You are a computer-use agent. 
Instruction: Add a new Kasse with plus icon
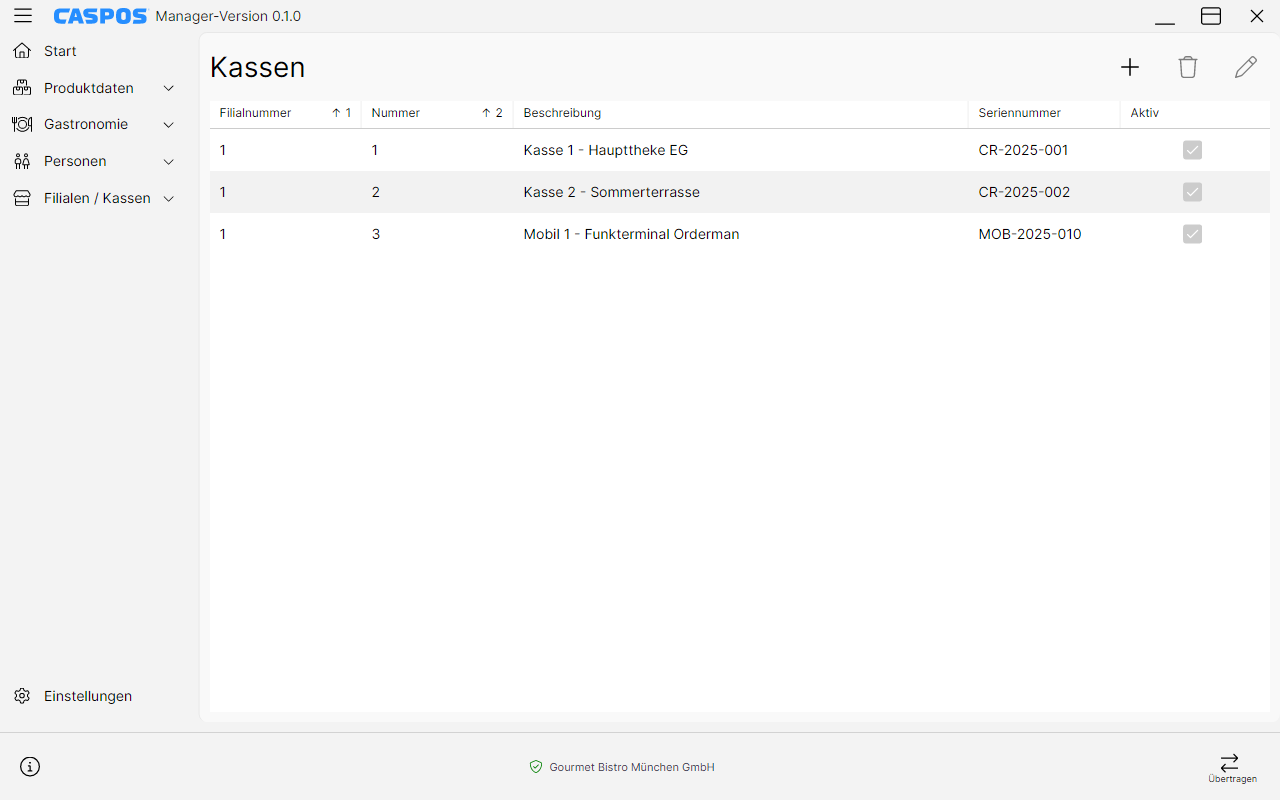pyautogui.click(x=1130, y=67)
